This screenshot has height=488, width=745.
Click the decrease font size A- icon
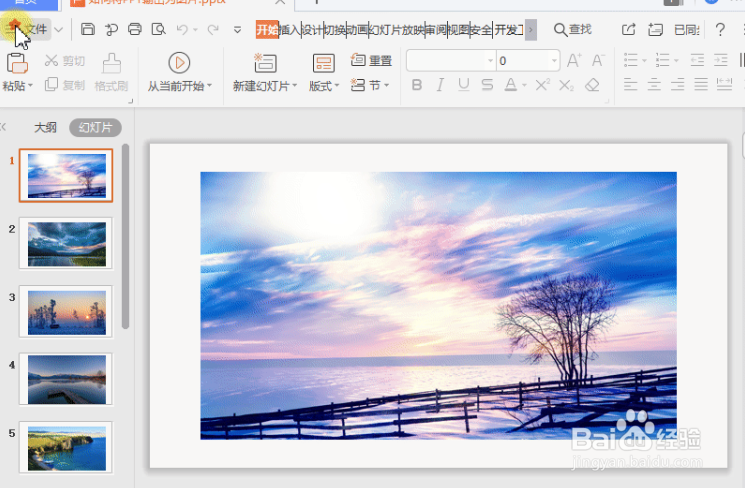coord(598,60)
